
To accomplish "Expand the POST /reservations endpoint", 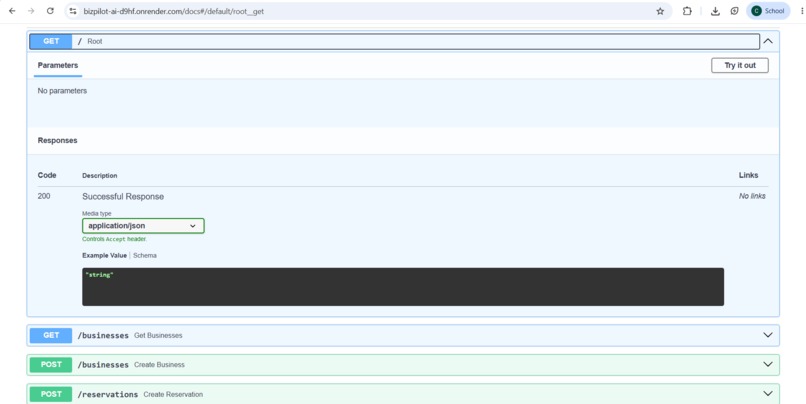I will coord(403,394).
